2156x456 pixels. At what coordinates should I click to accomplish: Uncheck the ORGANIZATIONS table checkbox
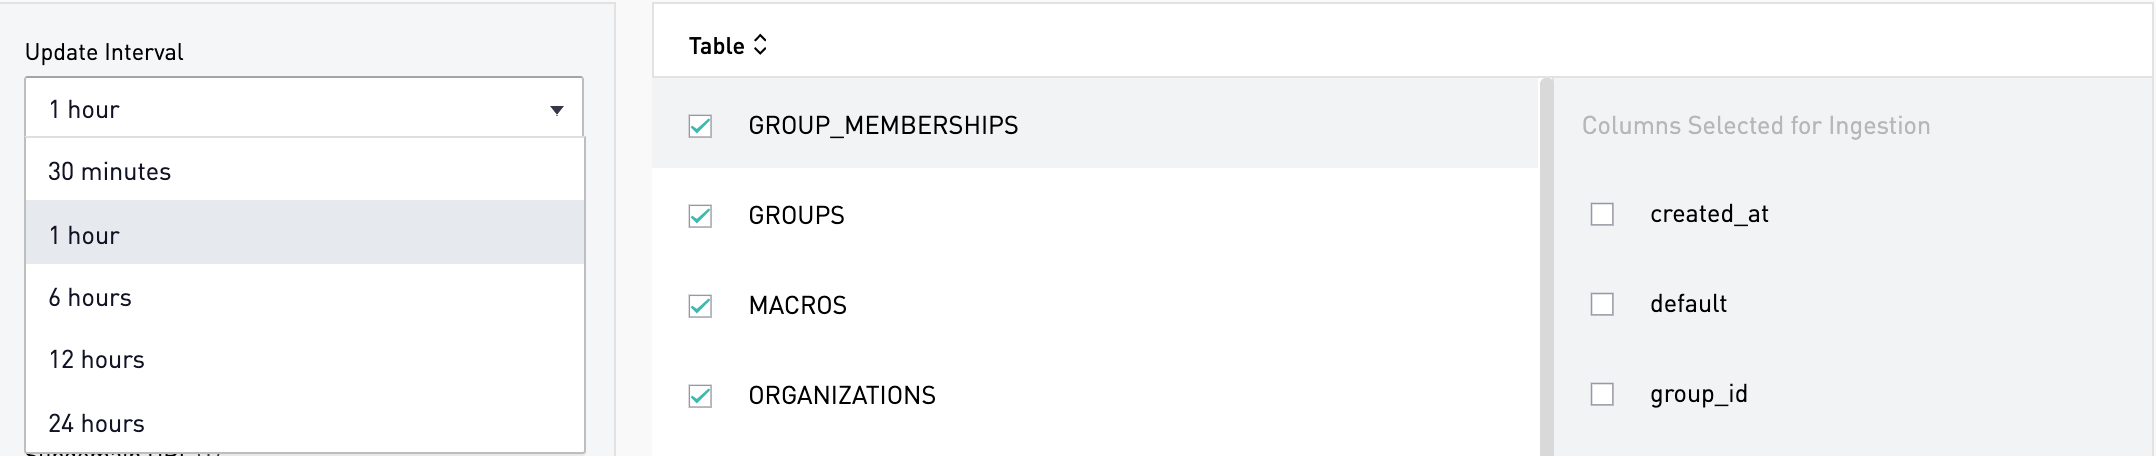(x=700, y=396)
